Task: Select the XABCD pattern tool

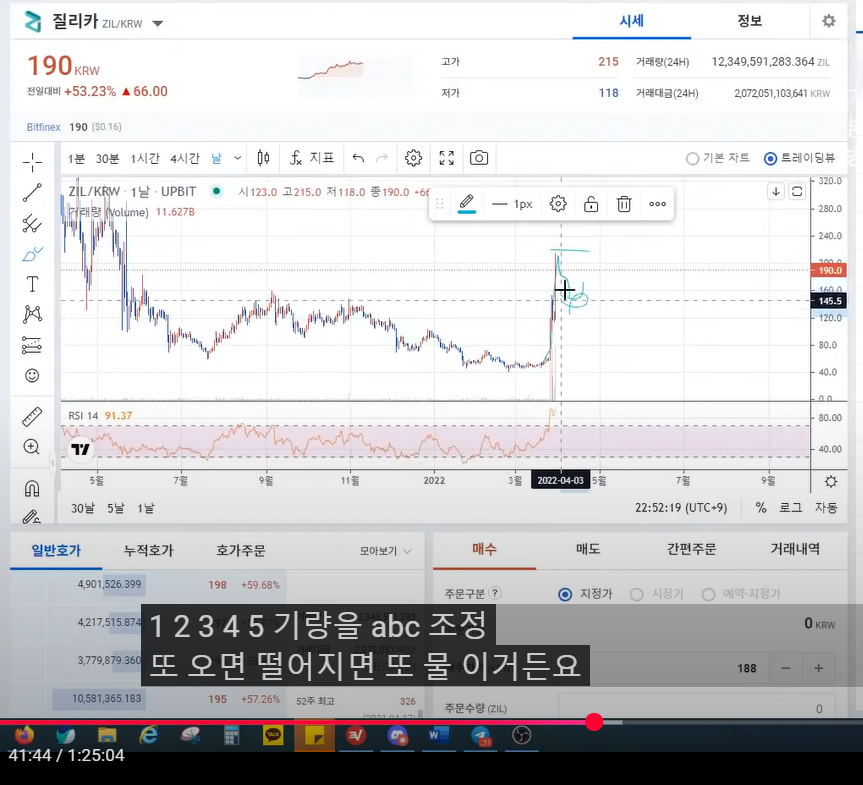Action: (x=32, y=314)
